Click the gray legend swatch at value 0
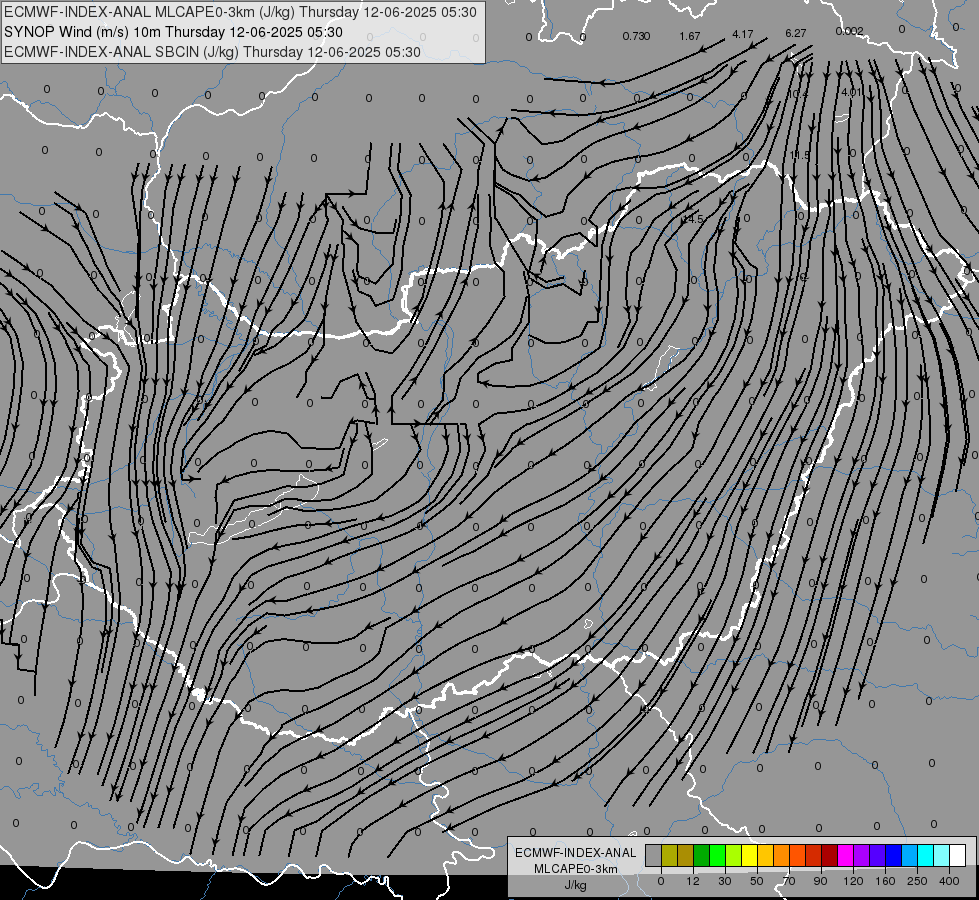This screenshot has height=900, width=979. (654, 855)
